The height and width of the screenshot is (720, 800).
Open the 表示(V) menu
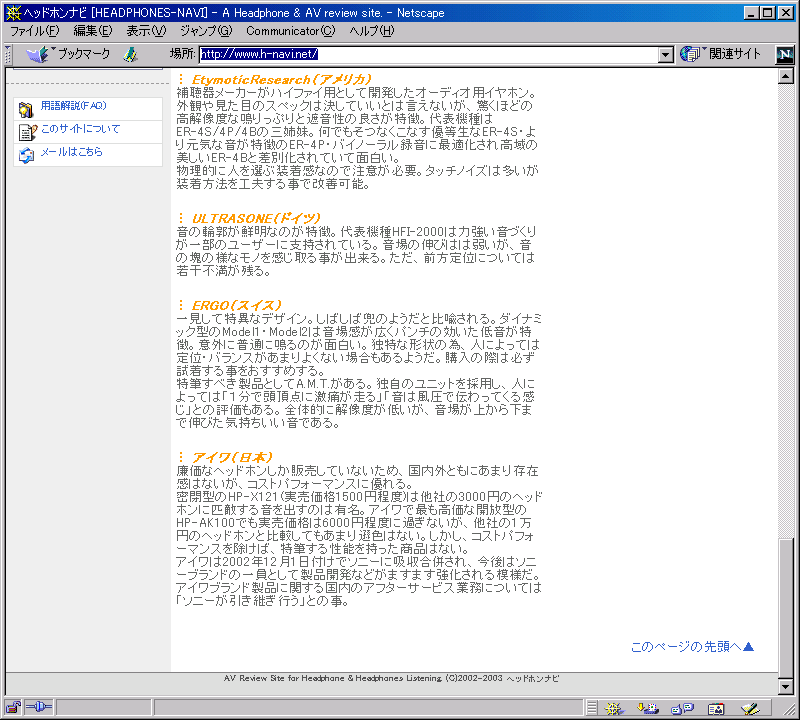click(x=146, y=31)
